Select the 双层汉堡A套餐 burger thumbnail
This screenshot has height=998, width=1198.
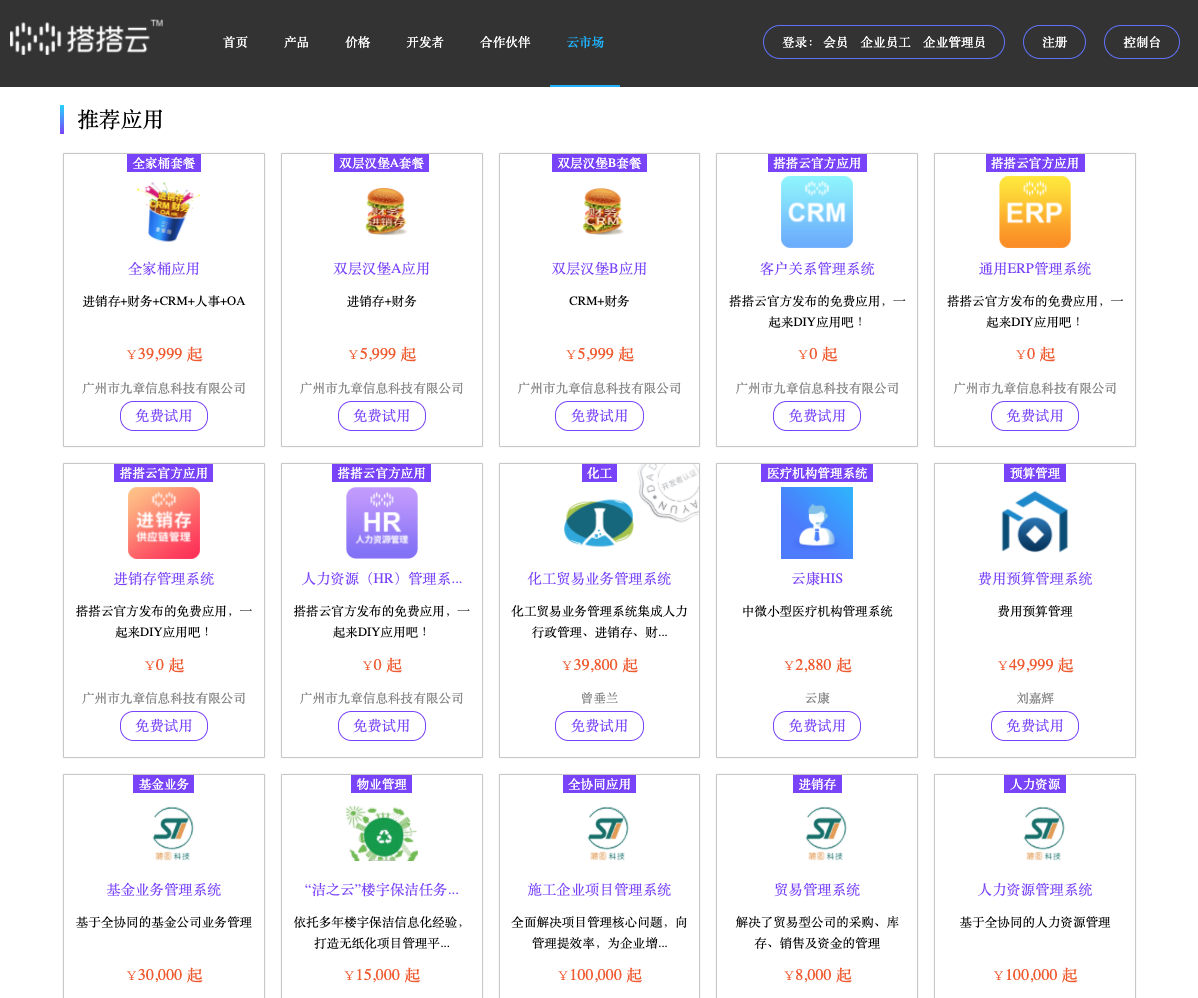pyautogui.click(x=382, y=212)
